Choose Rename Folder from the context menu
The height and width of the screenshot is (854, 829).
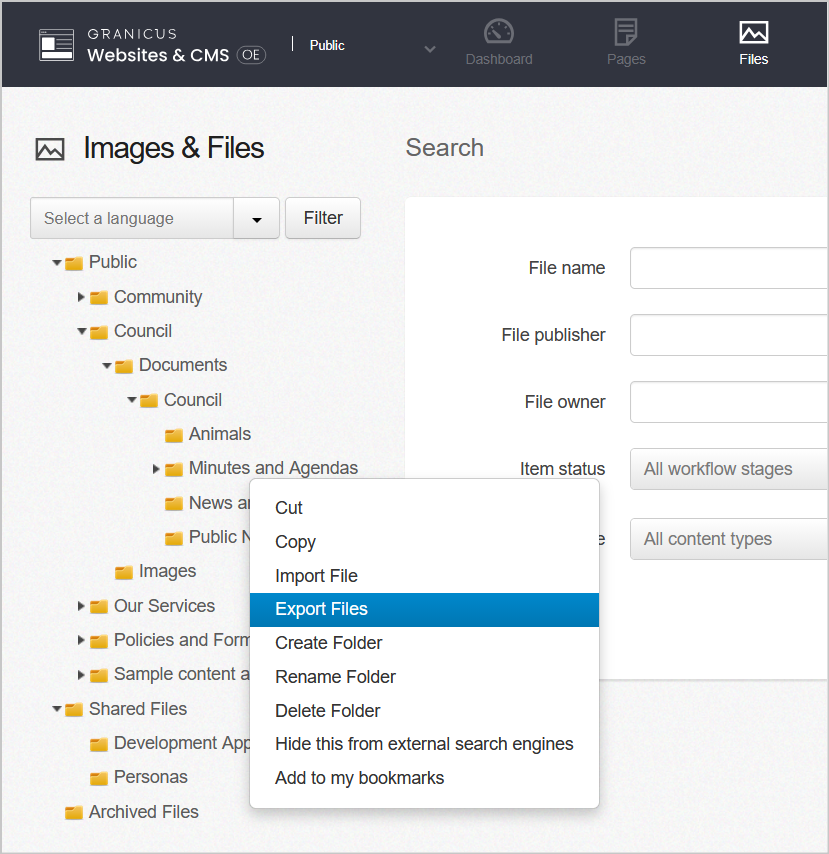(424, 677)
